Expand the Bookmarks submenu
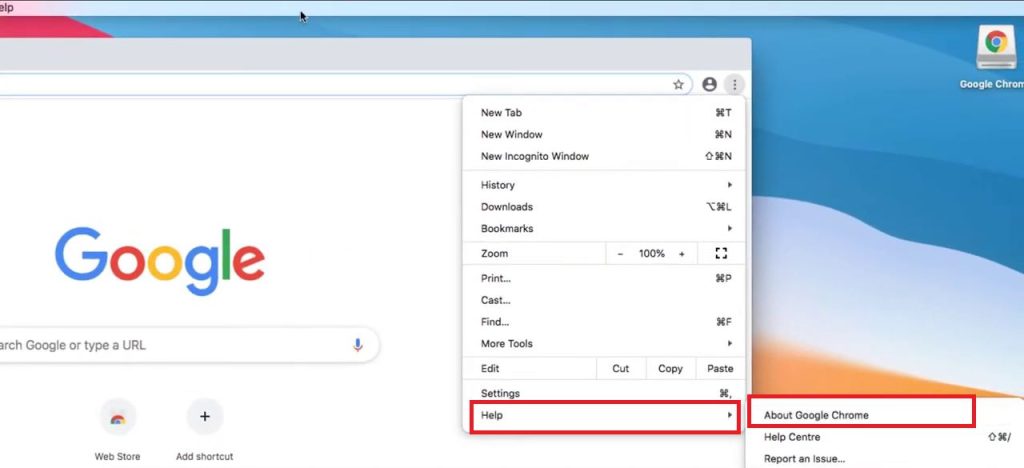This screenshot has width=1024, height=468. (x=603, y=228)
